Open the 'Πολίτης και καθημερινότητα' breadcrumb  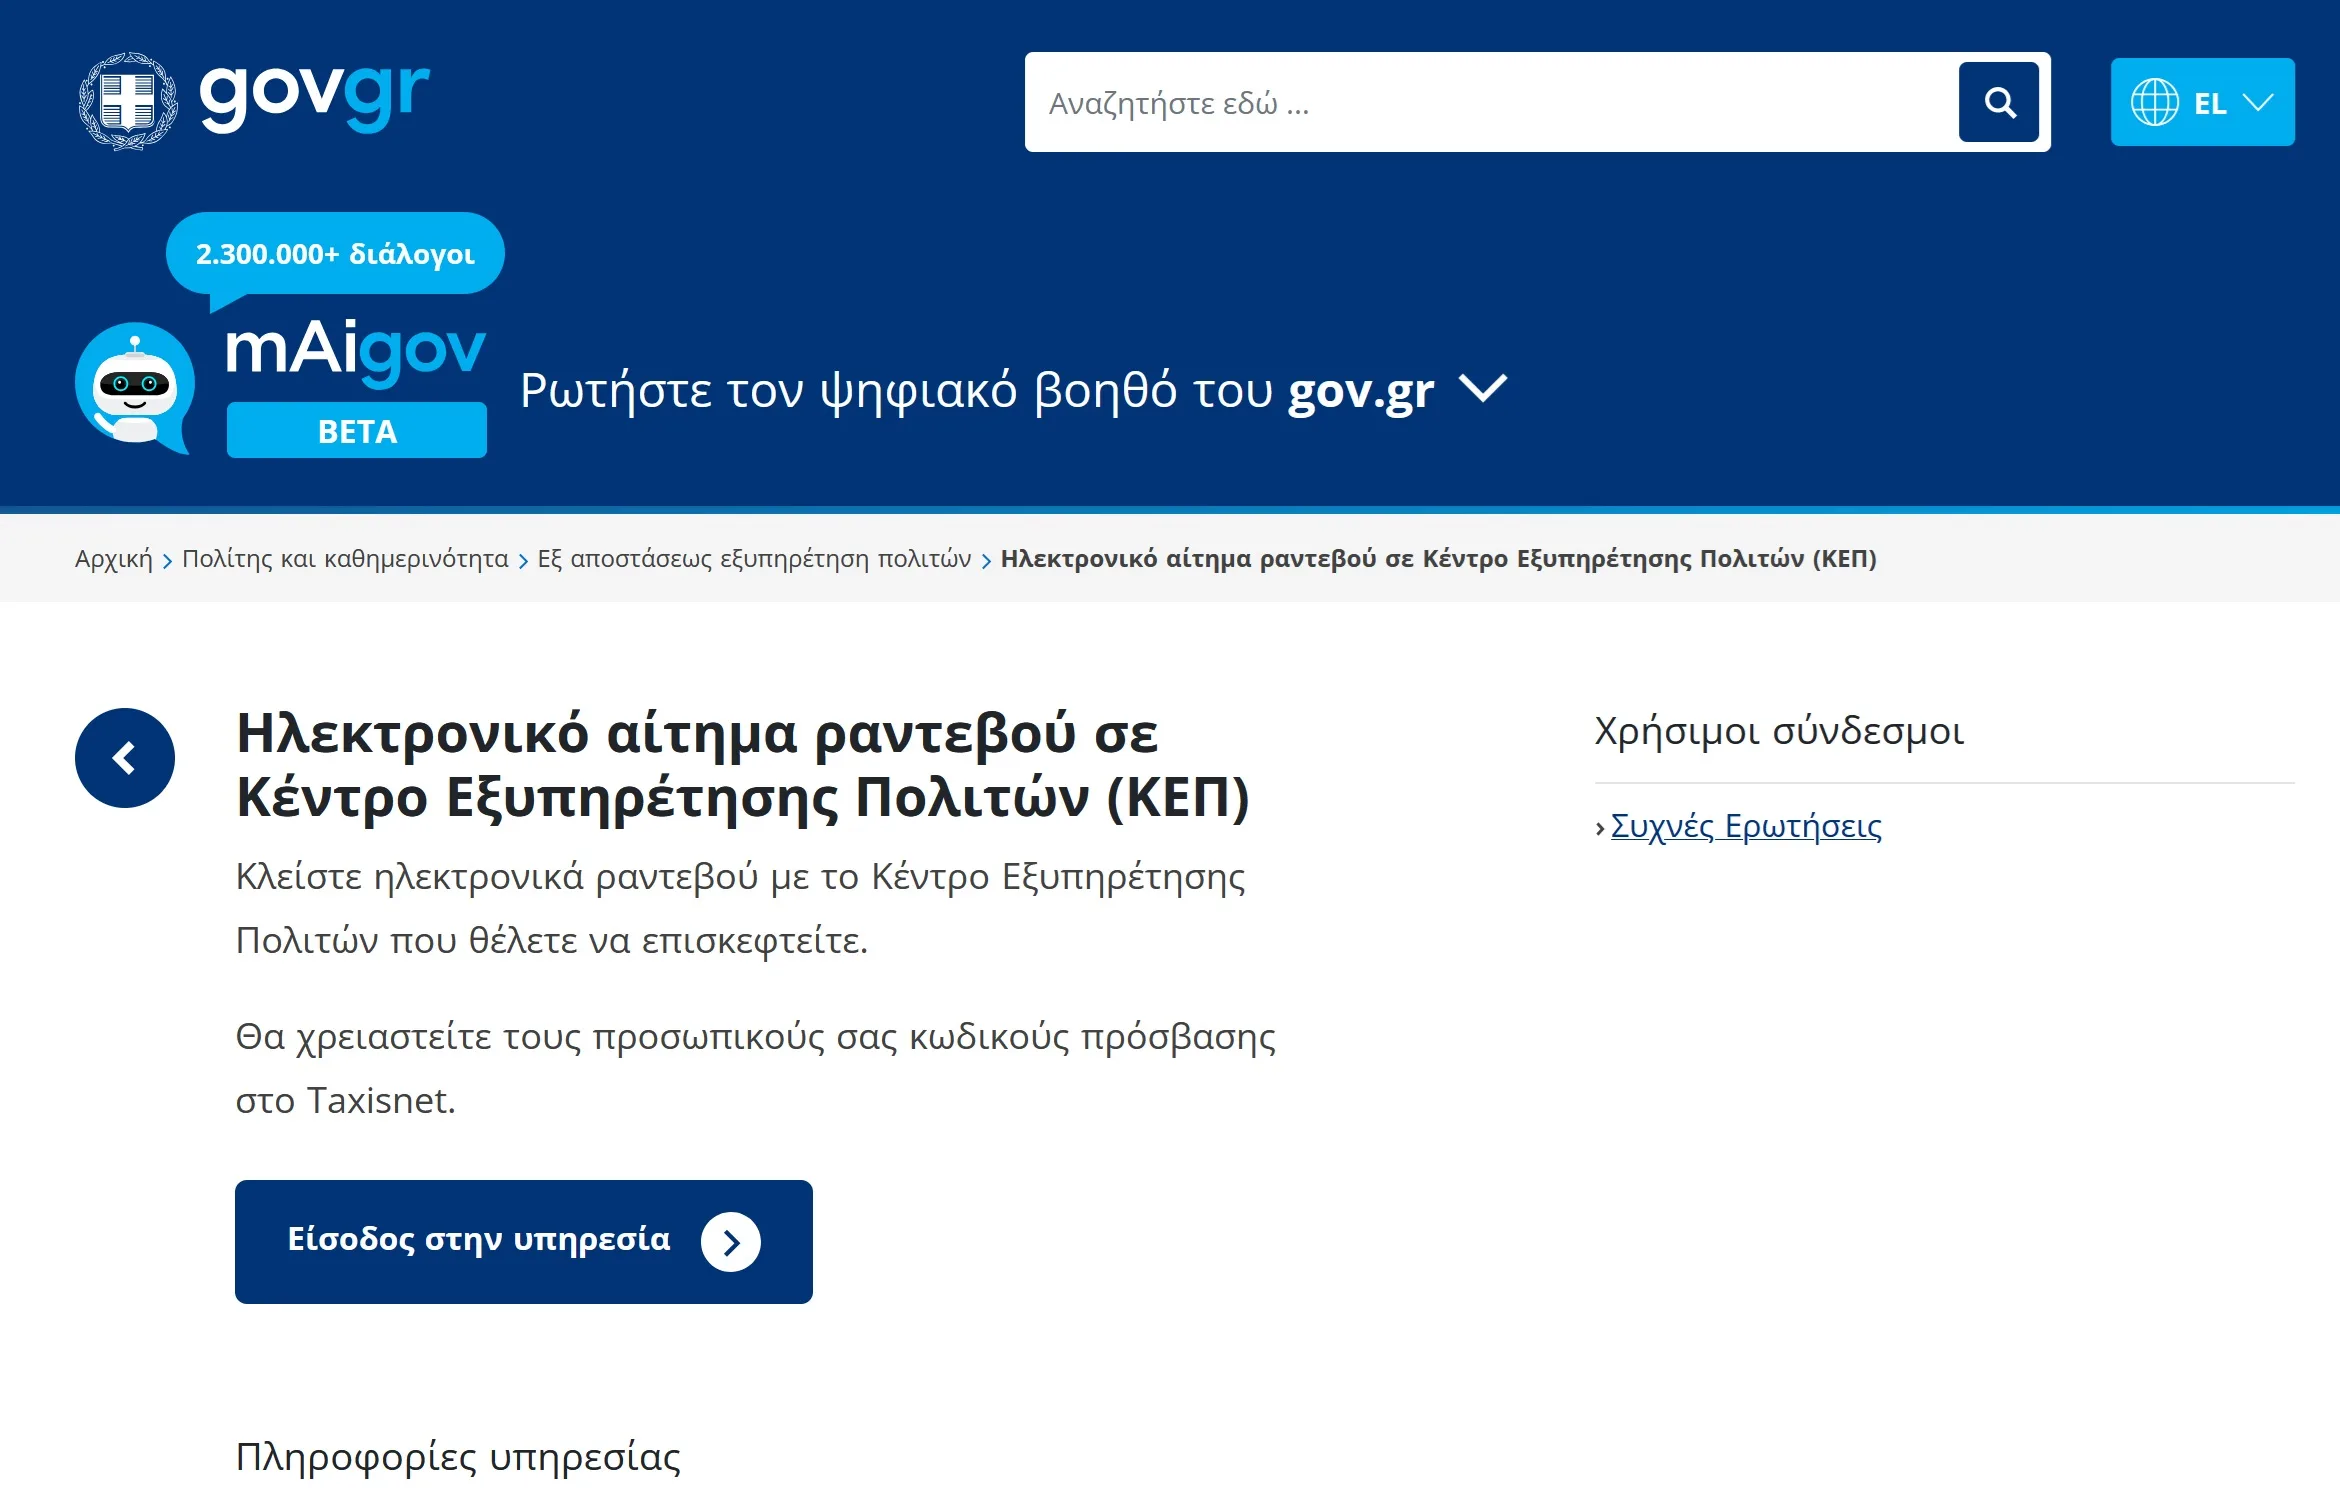[342, 558]
